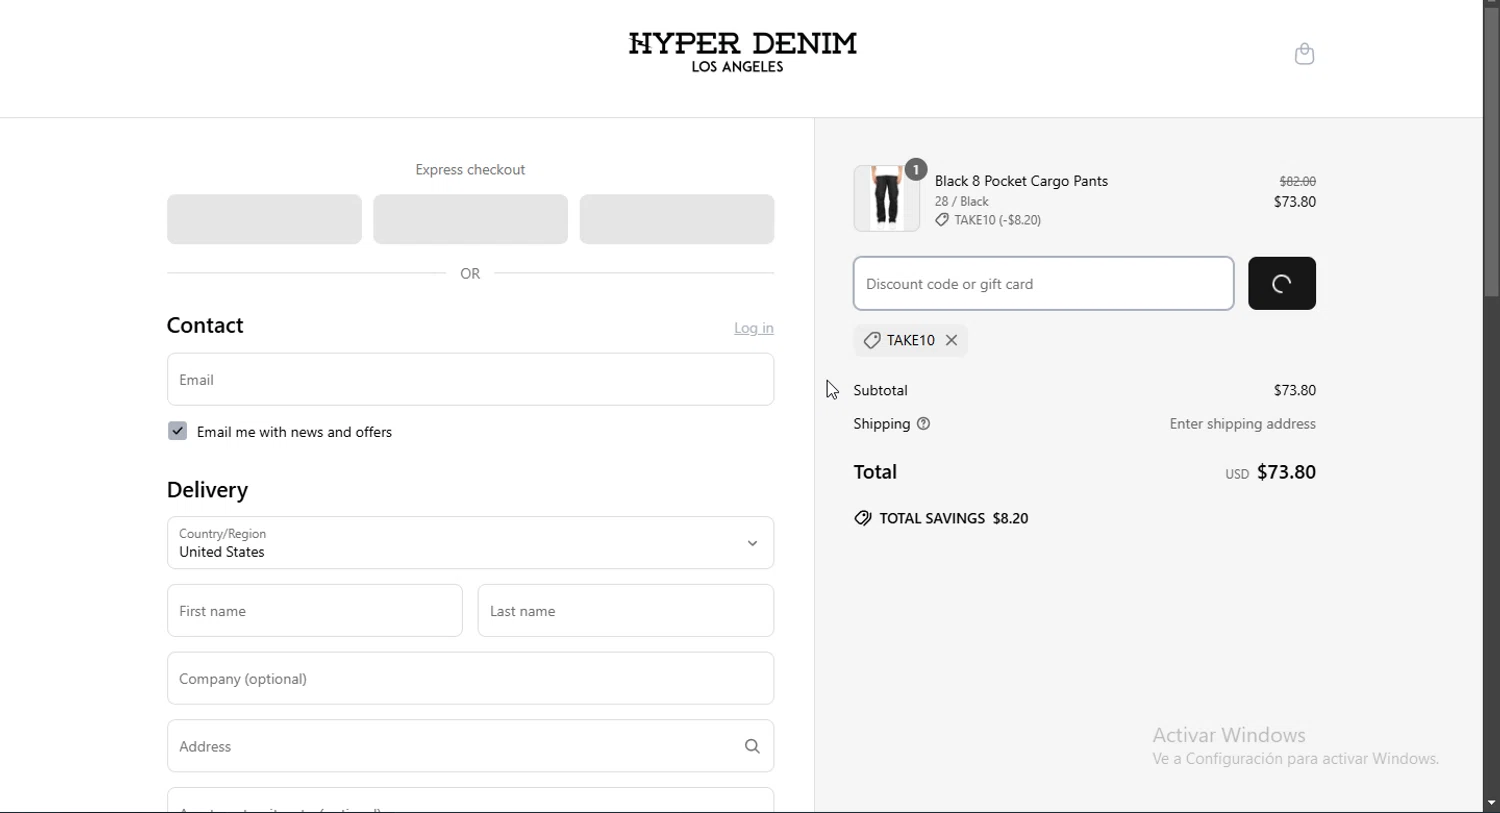Open the shopping cart bag icon
This screenshot has width=1500, height=813.
coord(1304,54)
